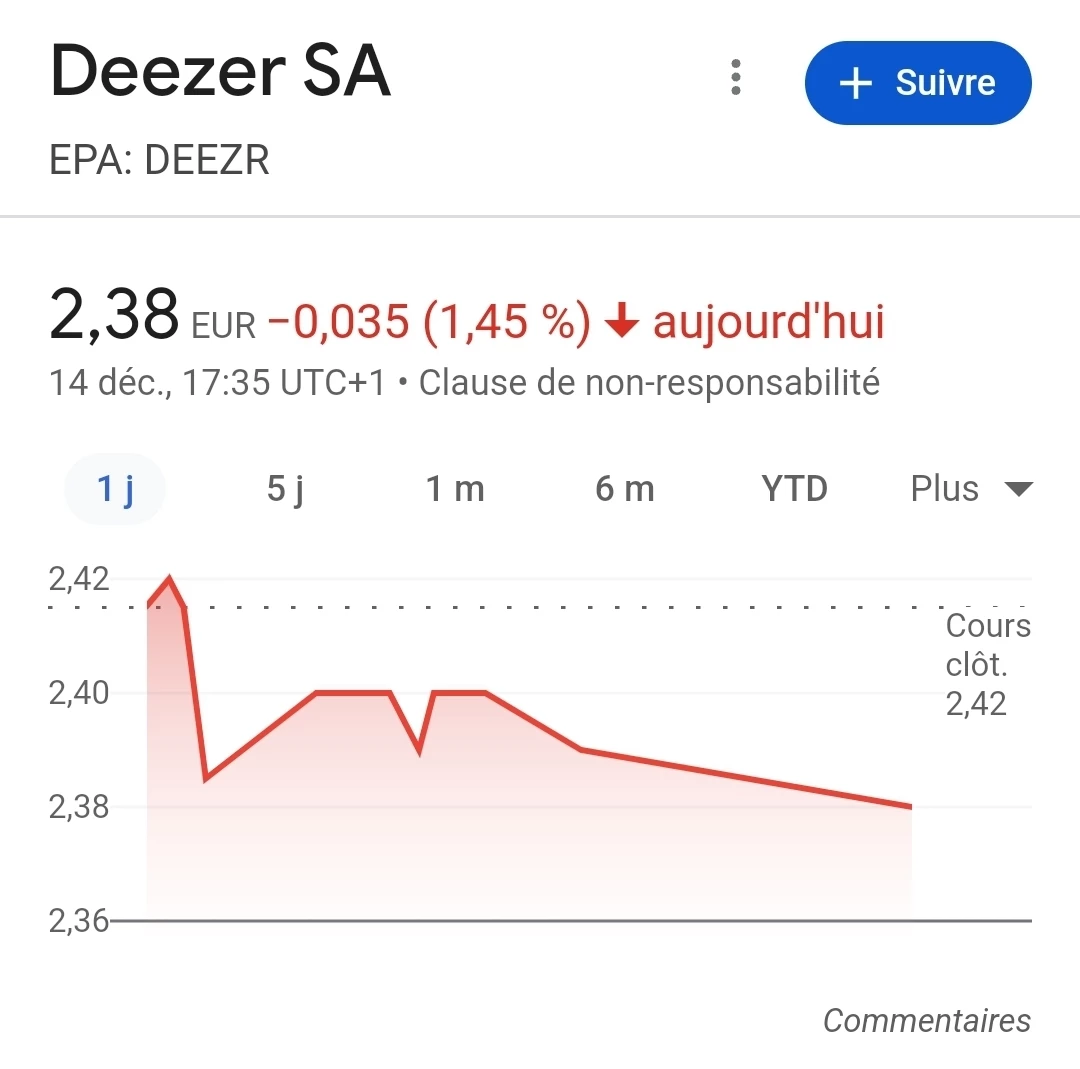1080x1069 pixels.
Task: Click the plus icon in Suivre button
Action: click(x=856, y=83)
